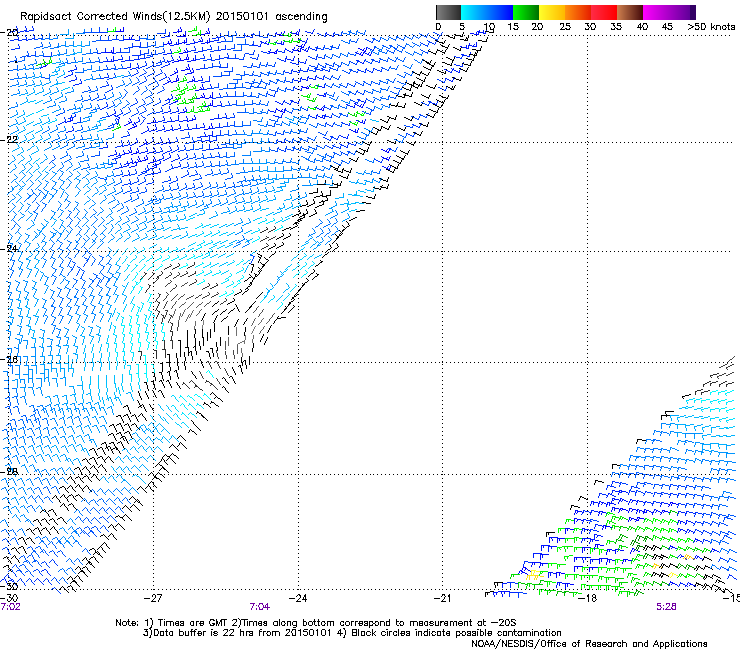Pick the green 15–20 knots legend segment

click(526, 12)
